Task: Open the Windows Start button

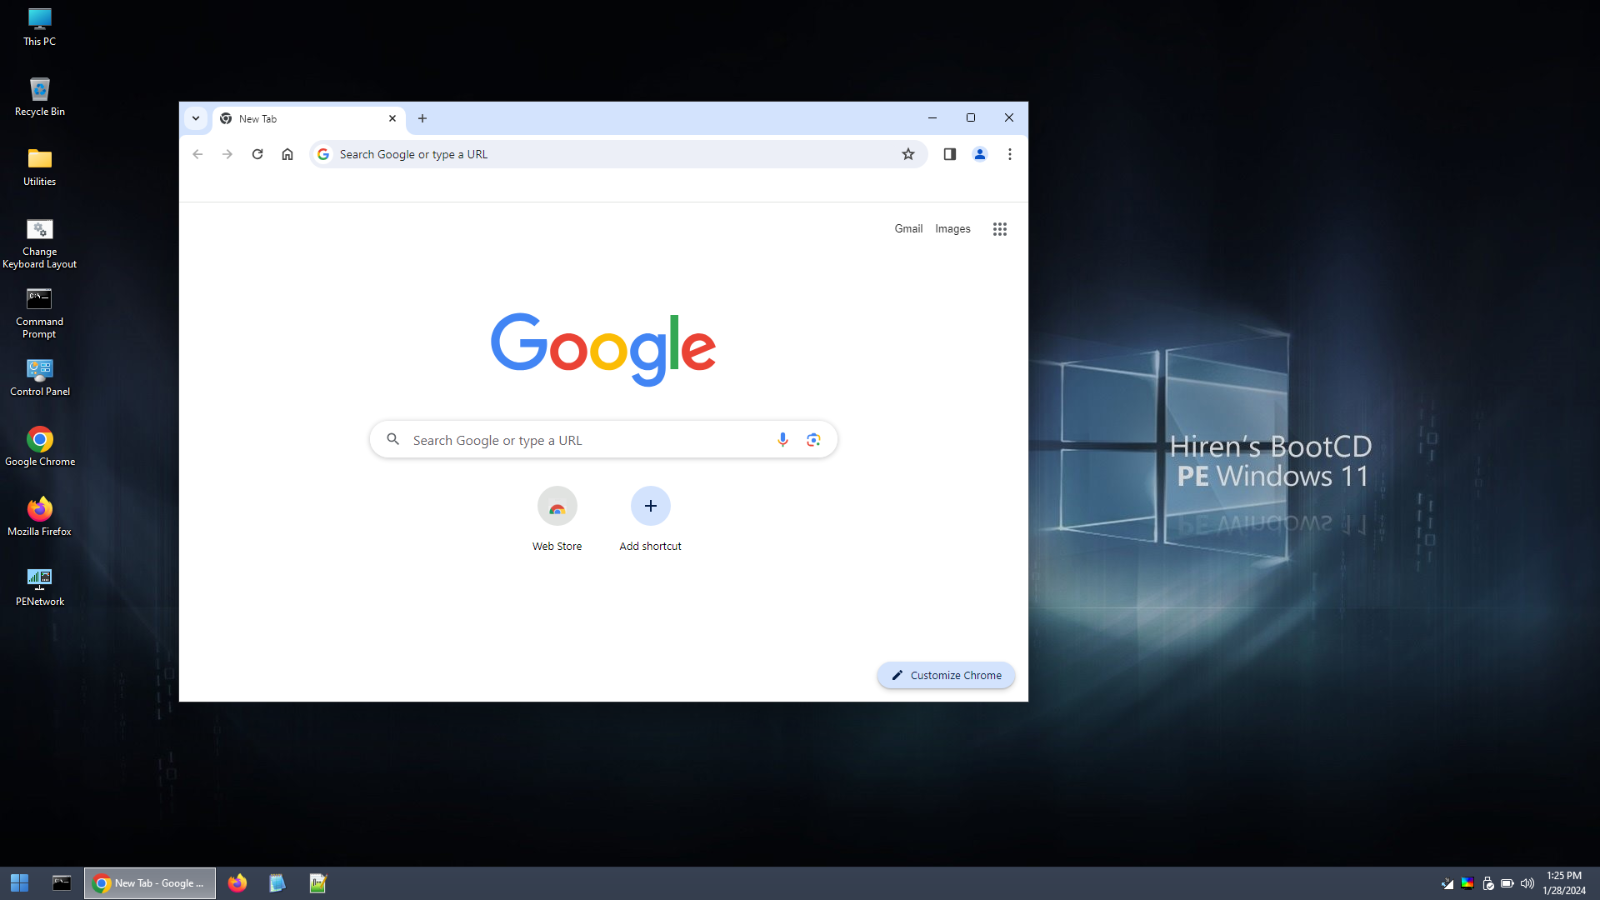Action: [x=20, y=883]
